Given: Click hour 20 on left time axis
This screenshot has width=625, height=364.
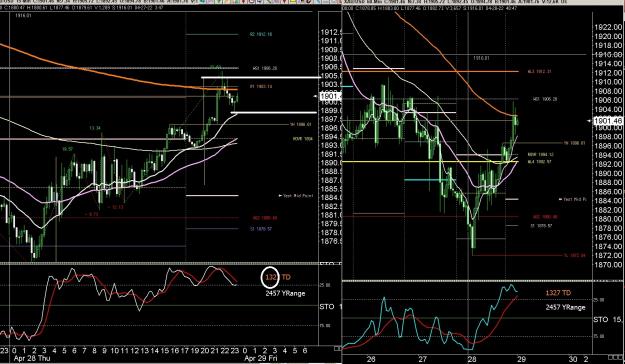Looking at the screenshot, I should point(205,350).
